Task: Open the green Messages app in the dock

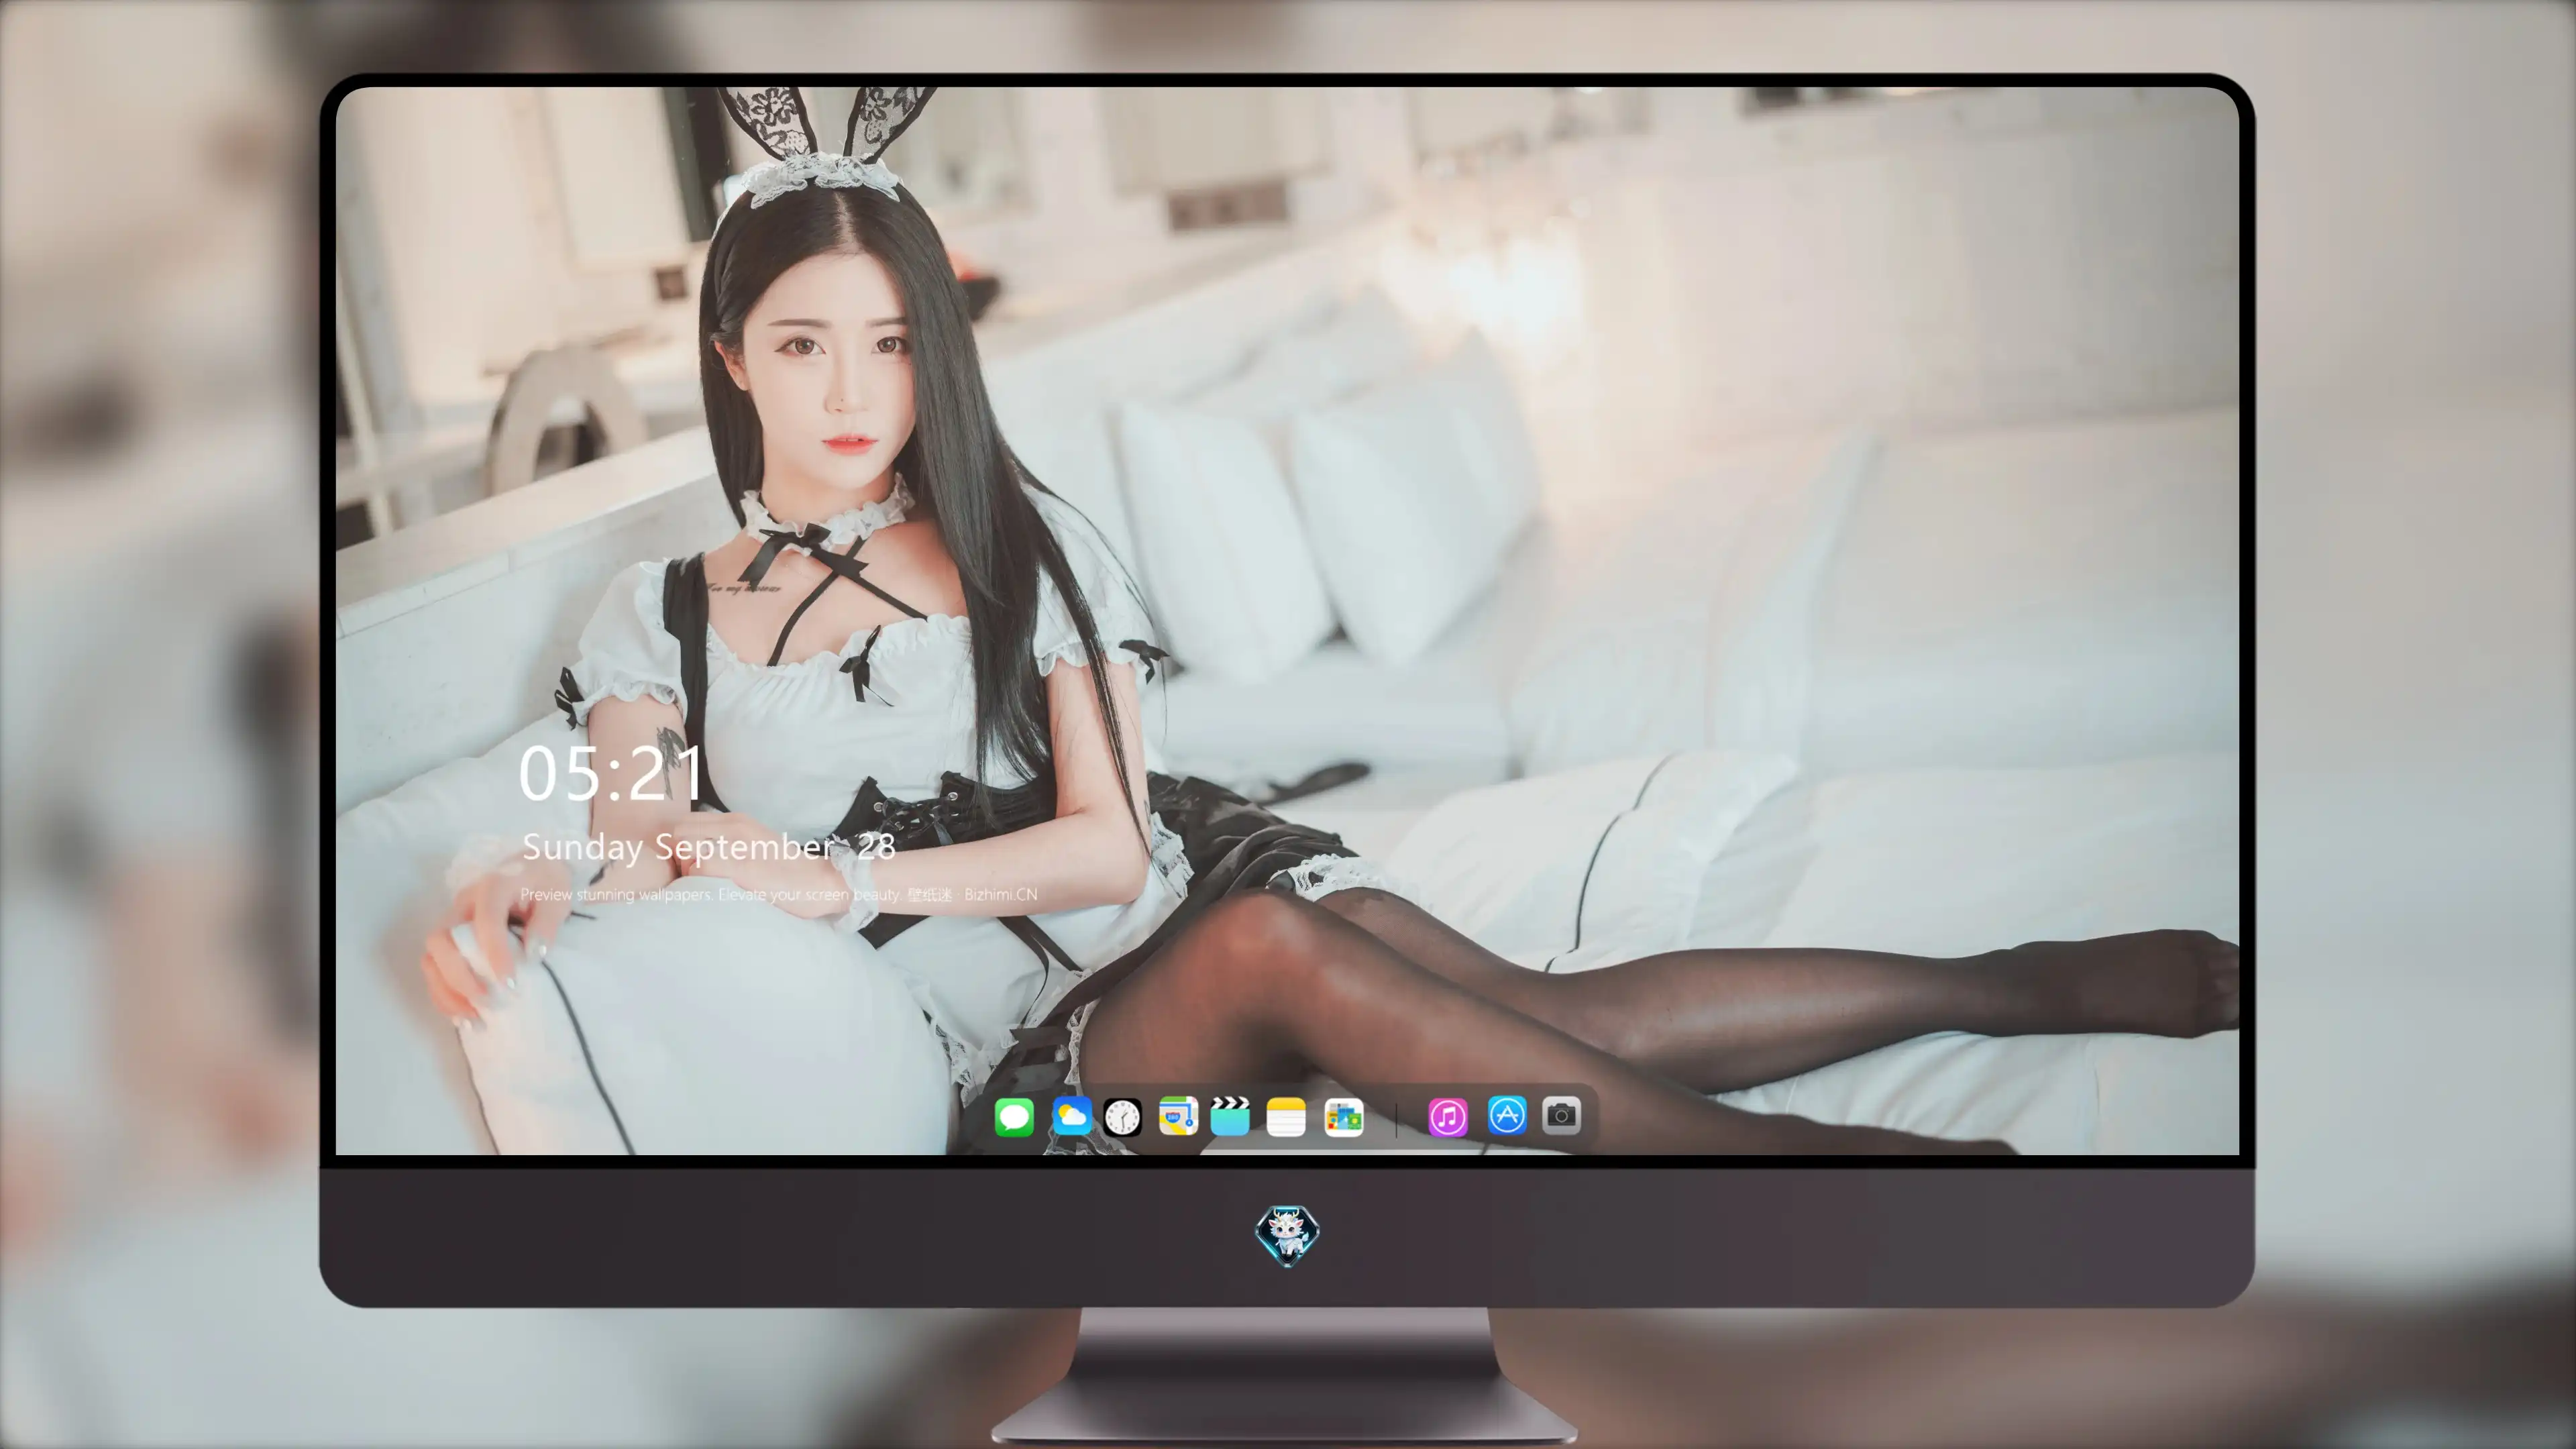Action: tap(1014, 1117)
